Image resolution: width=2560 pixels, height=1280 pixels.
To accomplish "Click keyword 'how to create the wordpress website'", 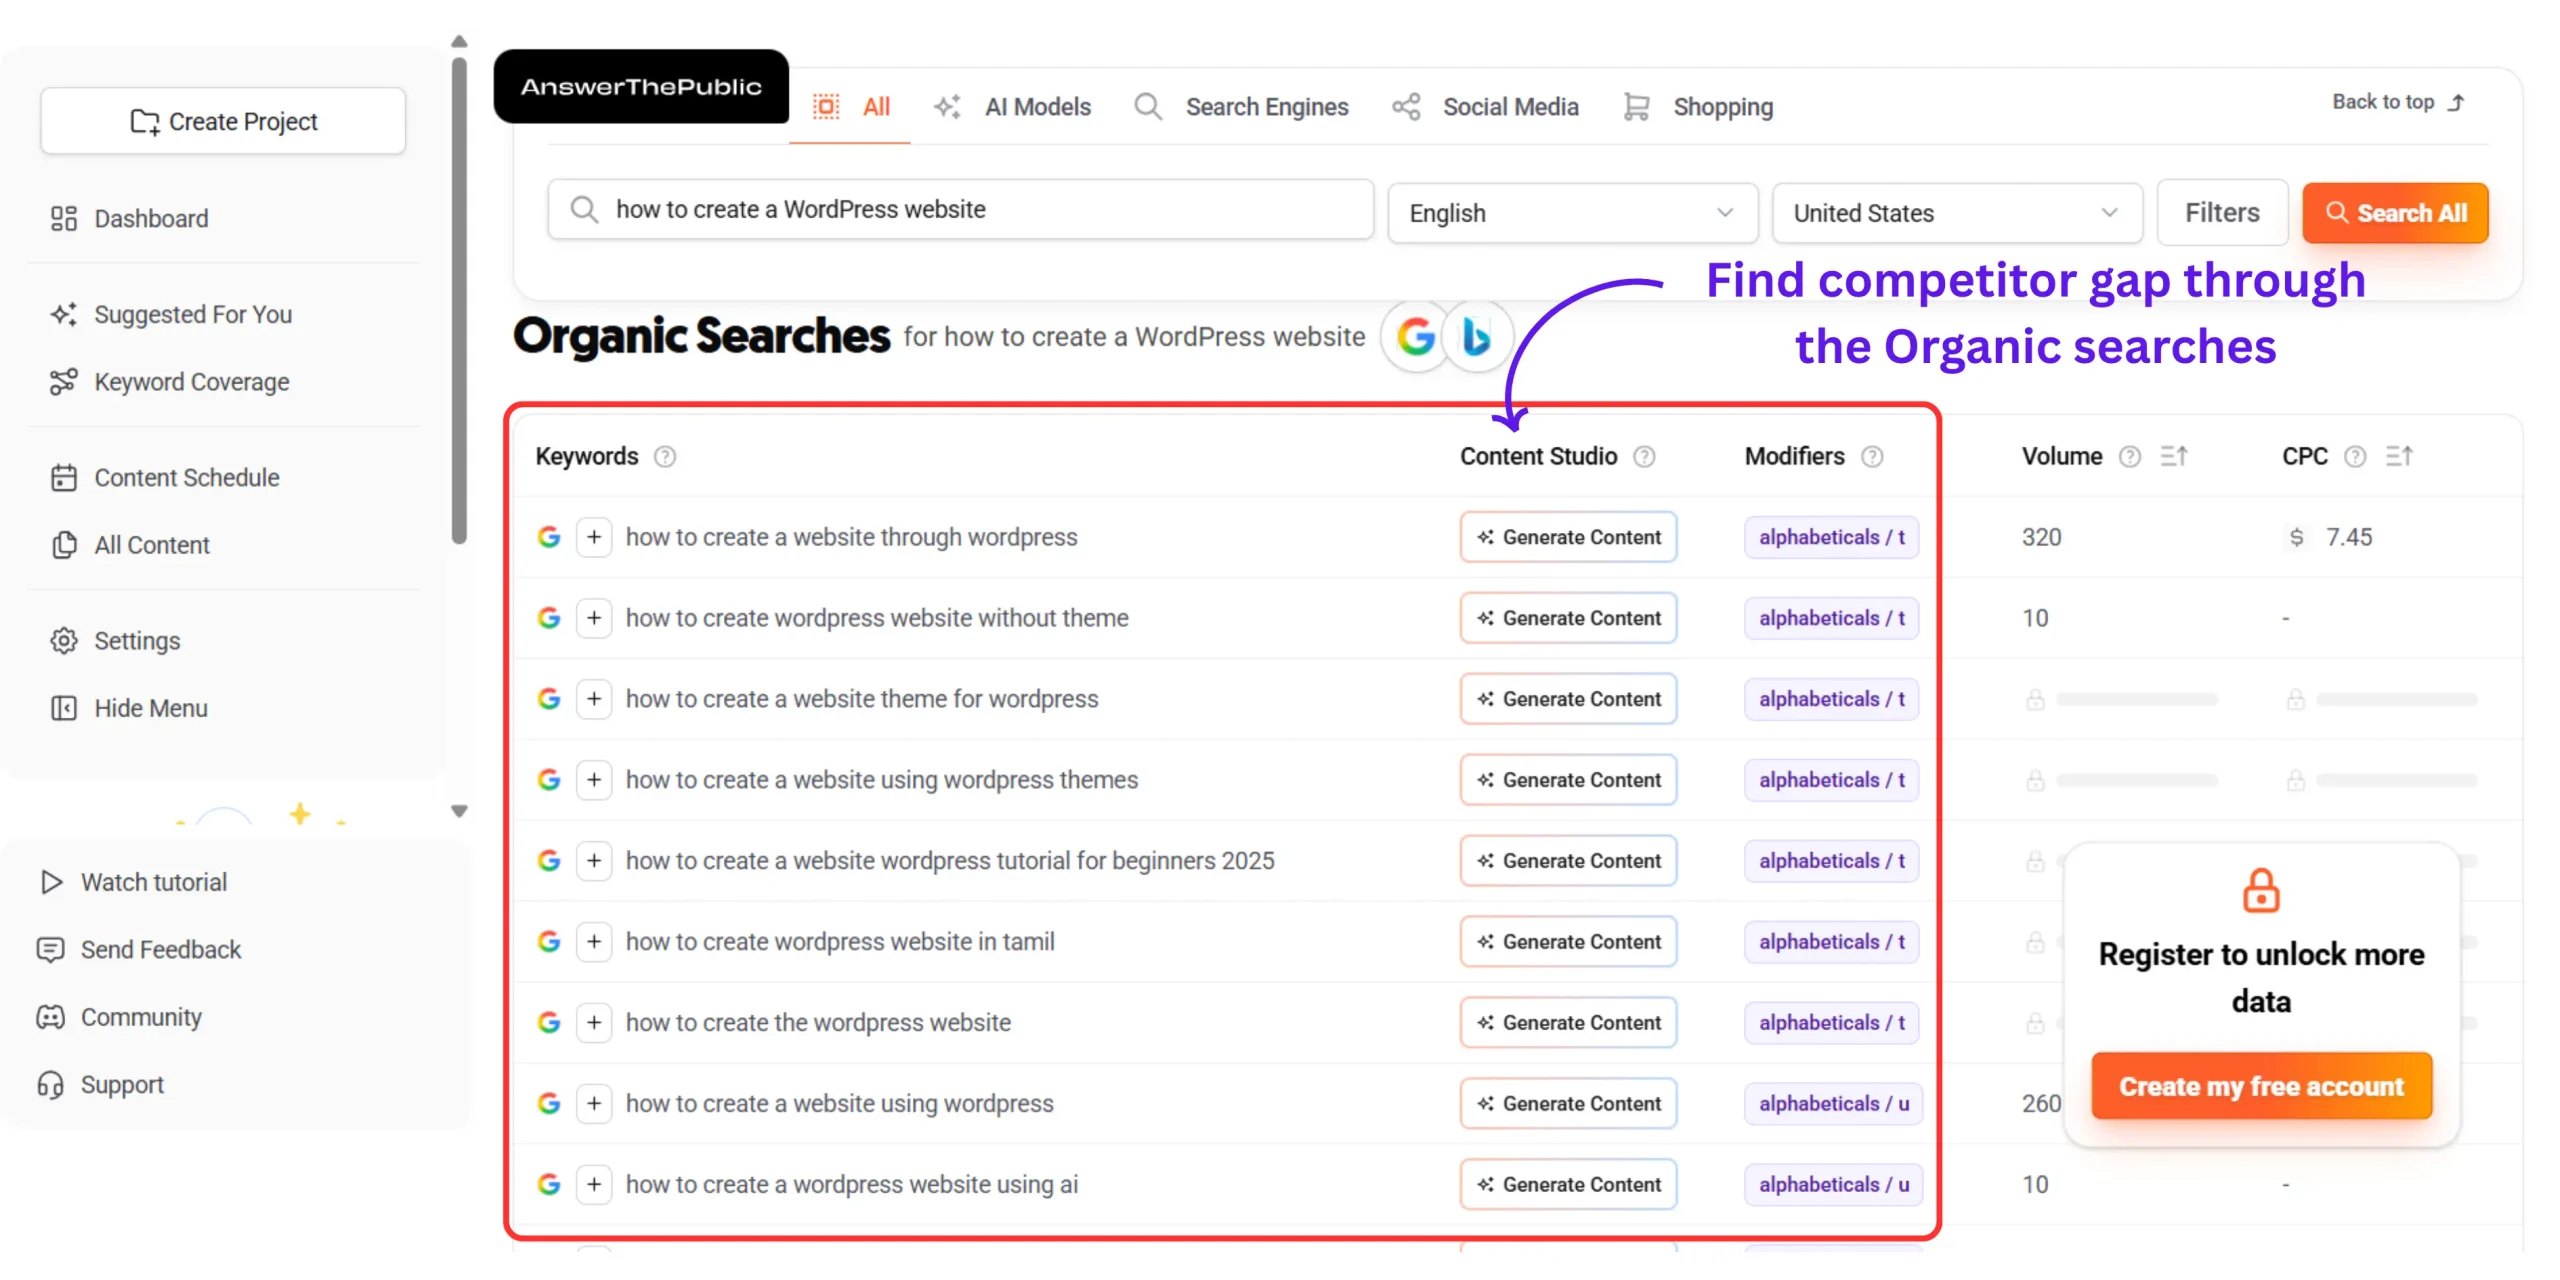I will 818,1023.
